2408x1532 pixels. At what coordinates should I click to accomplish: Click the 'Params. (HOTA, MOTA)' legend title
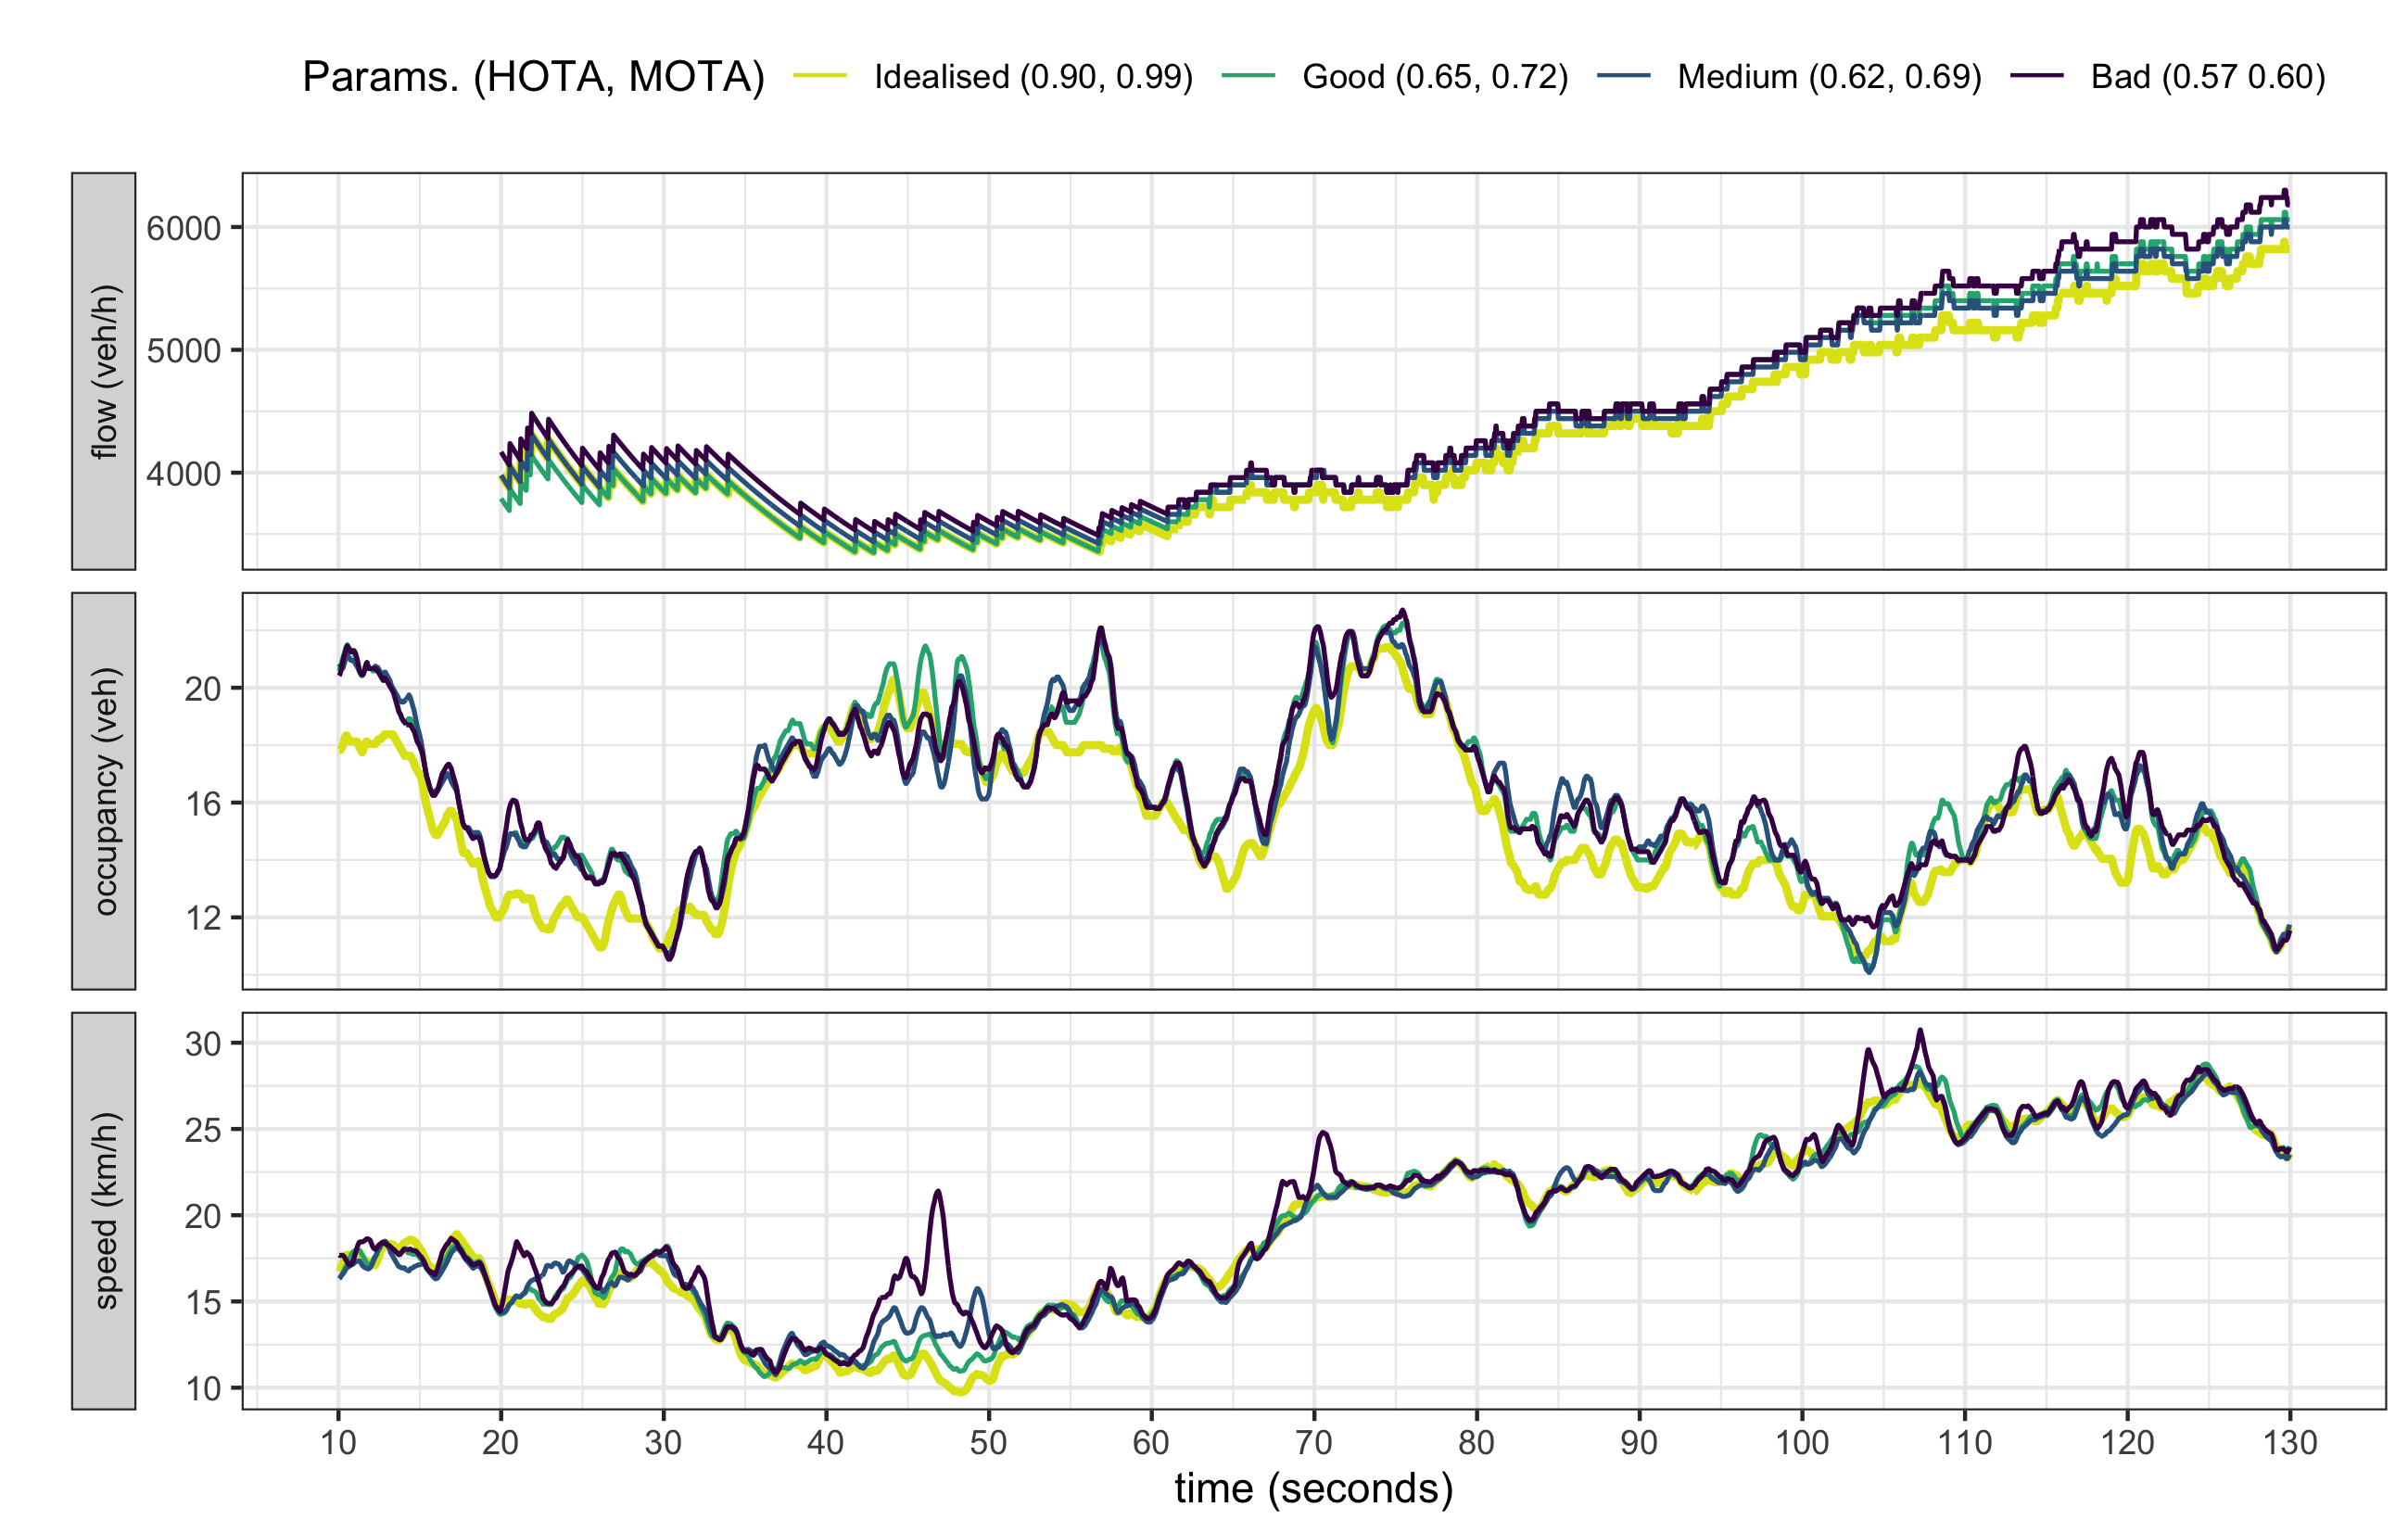[533, 77]
